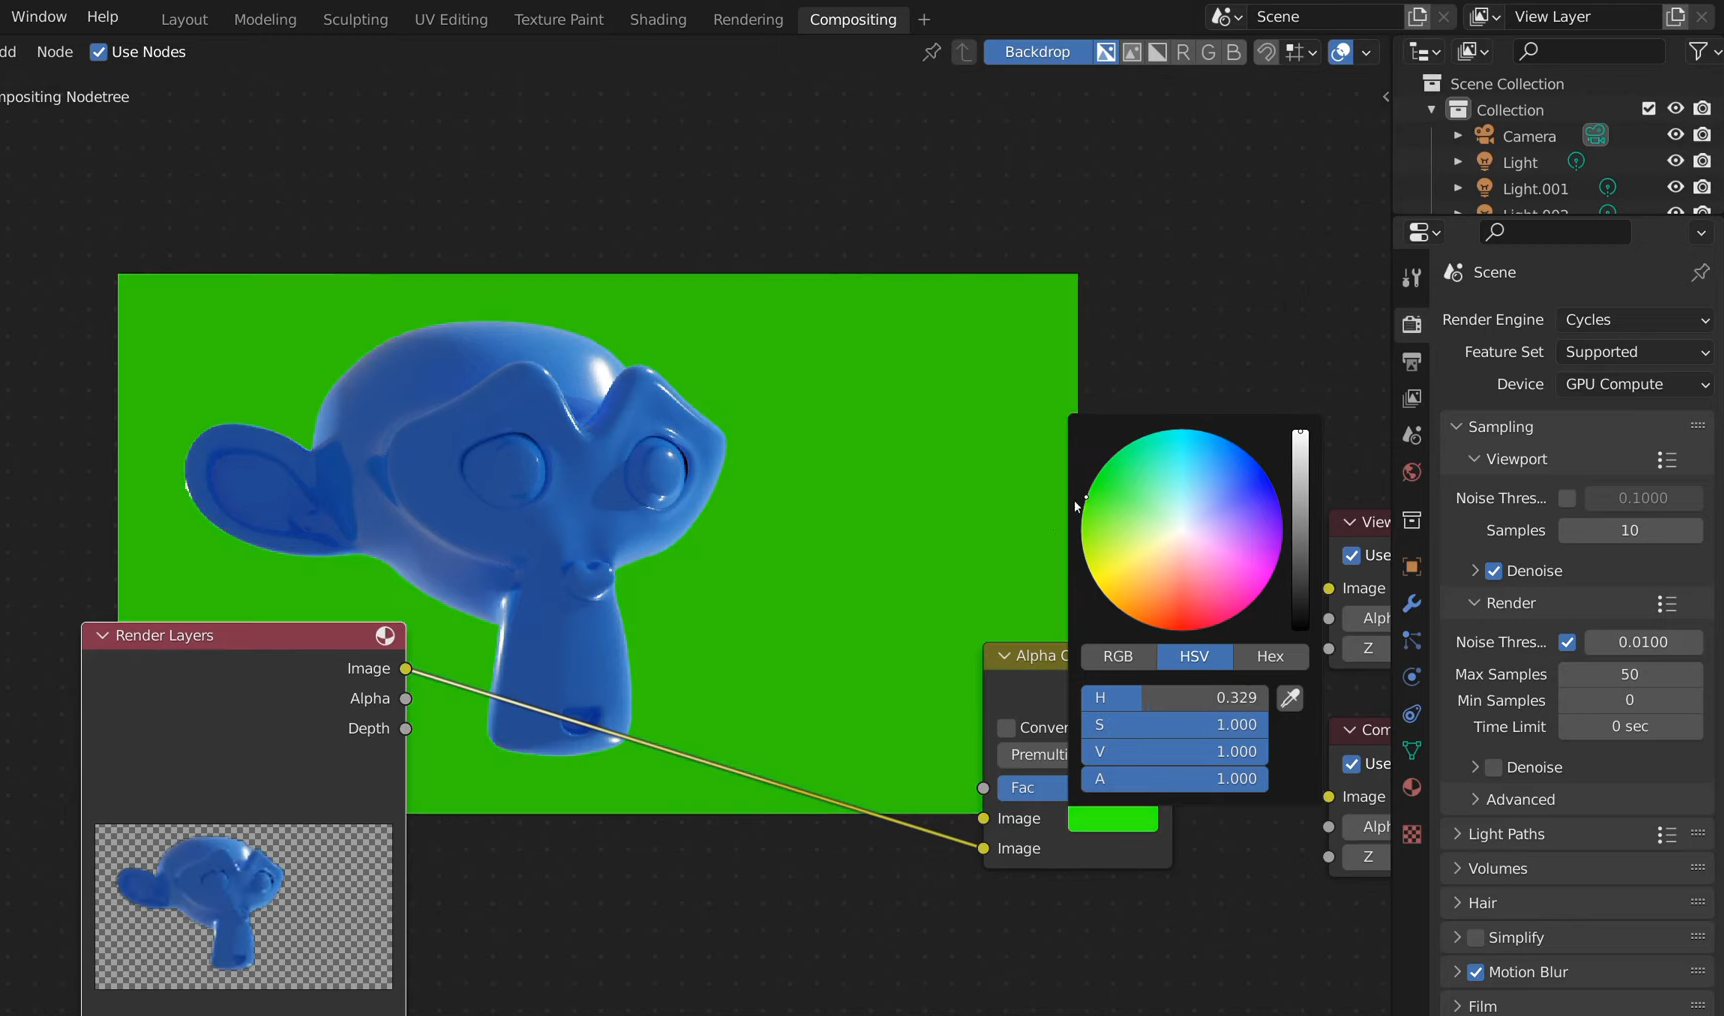Disable the Use Nodes checkbox
The width and height of the screenshot is (1724, 1016).
point(98,52)
